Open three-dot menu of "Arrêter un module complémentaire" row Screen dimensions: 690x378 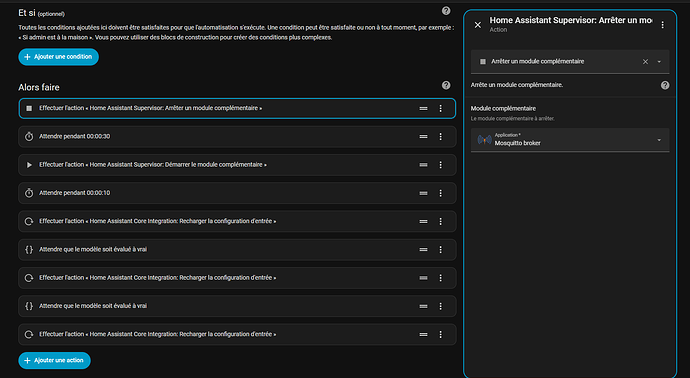pos(440,108)
